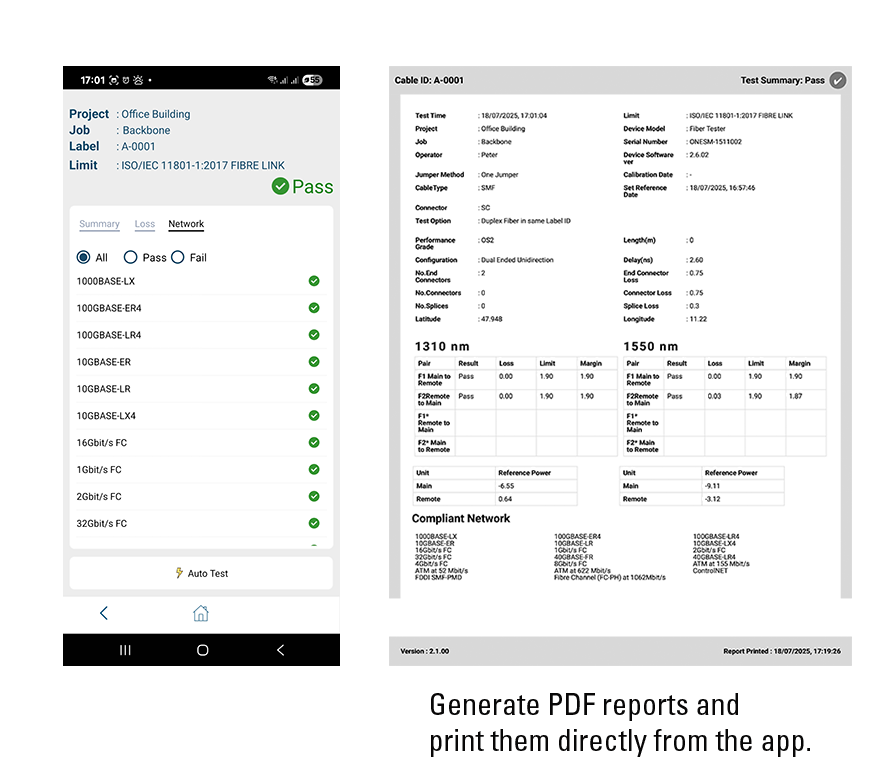The height and width of the screenshot is (769, 886).
Task: Open the Summary tab
Action: pos(99,224)
